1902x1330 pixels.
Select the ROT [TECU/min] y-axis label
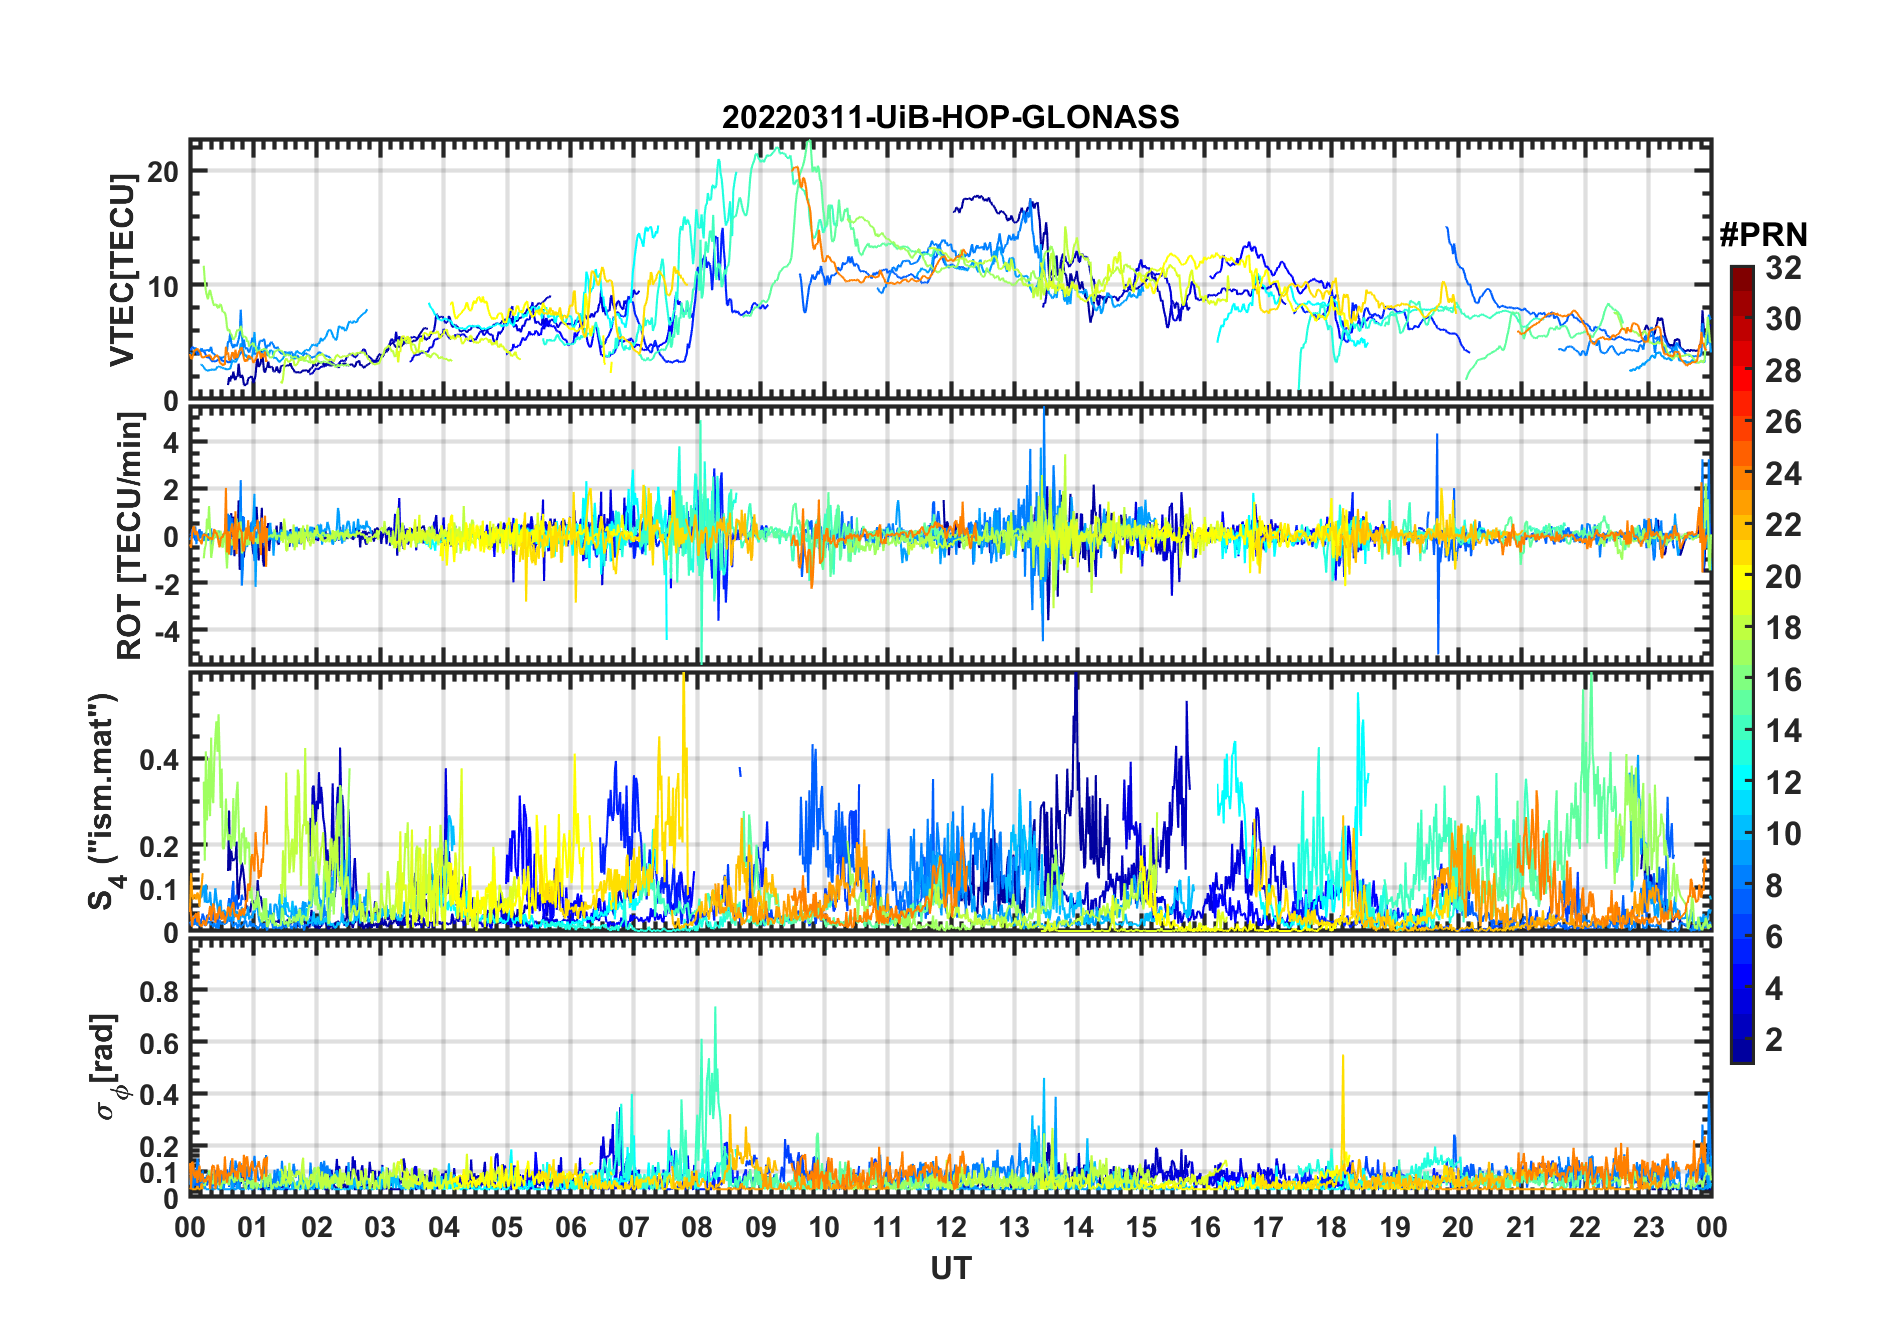[x=130, y=536]
